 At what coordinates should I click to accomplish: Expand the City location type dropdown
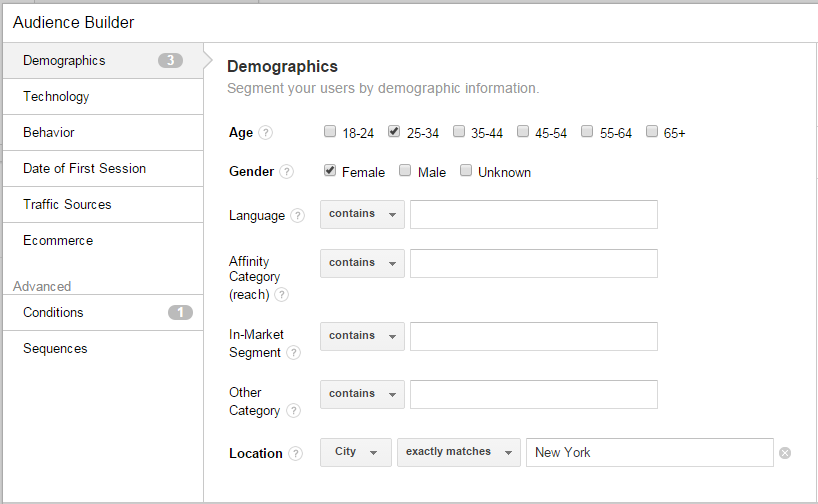[355, 452]
